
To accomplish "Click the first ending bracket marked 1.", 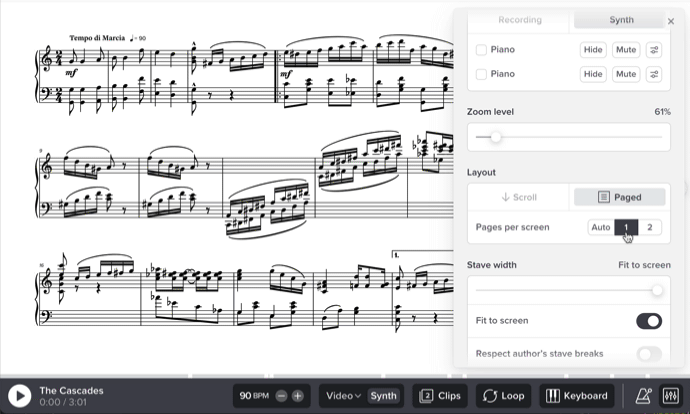I will click(x=422, y=254).
